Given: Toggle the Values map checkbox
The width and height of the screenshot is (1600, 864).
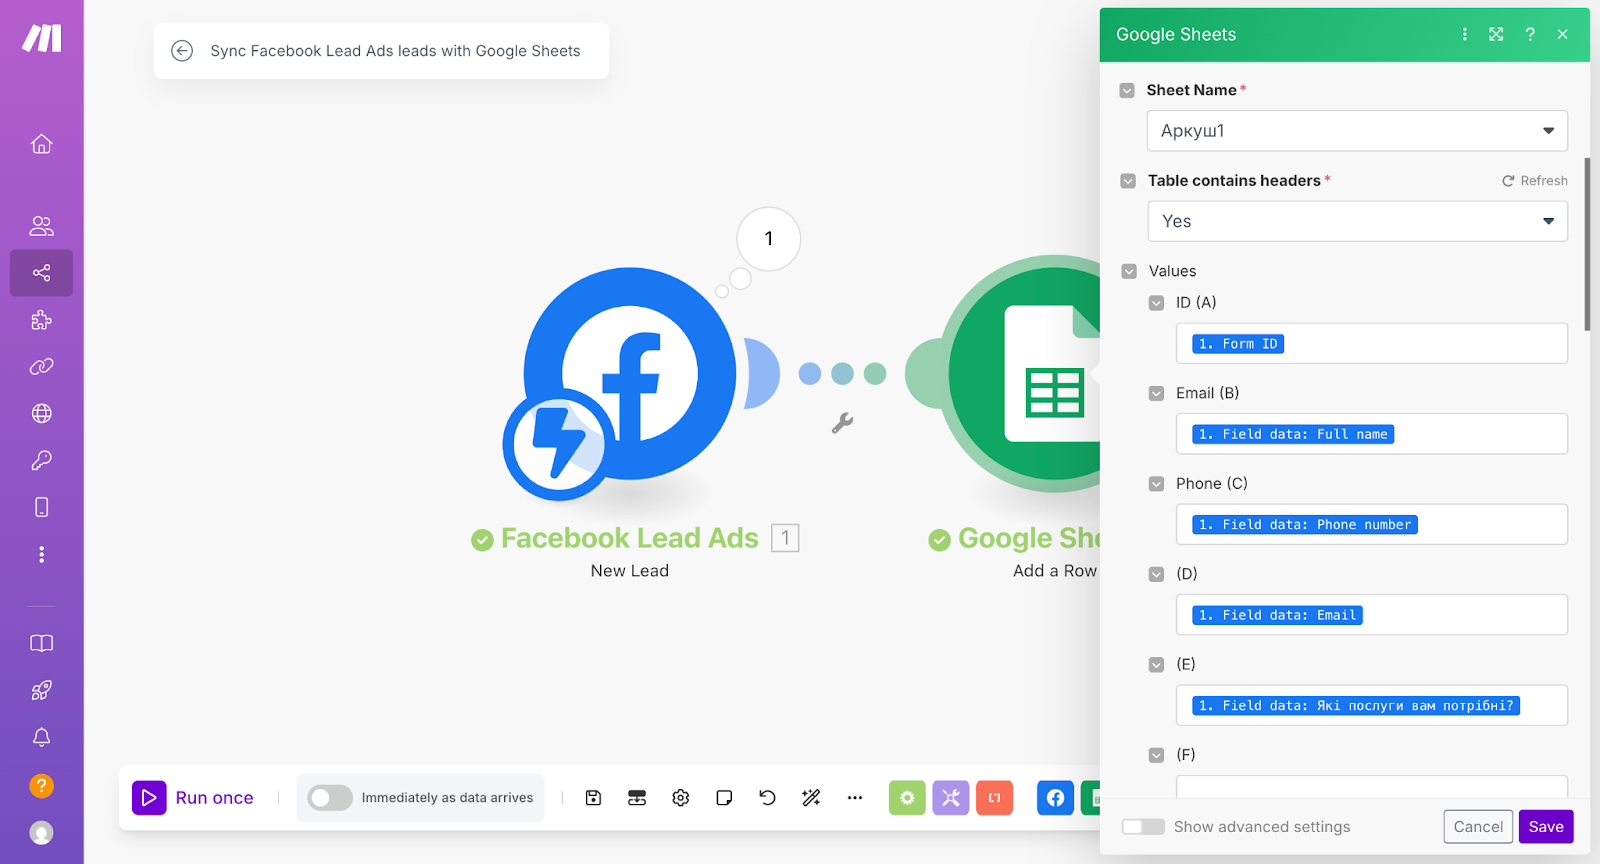Looking at the screenshot, I should pos(1129,271).
